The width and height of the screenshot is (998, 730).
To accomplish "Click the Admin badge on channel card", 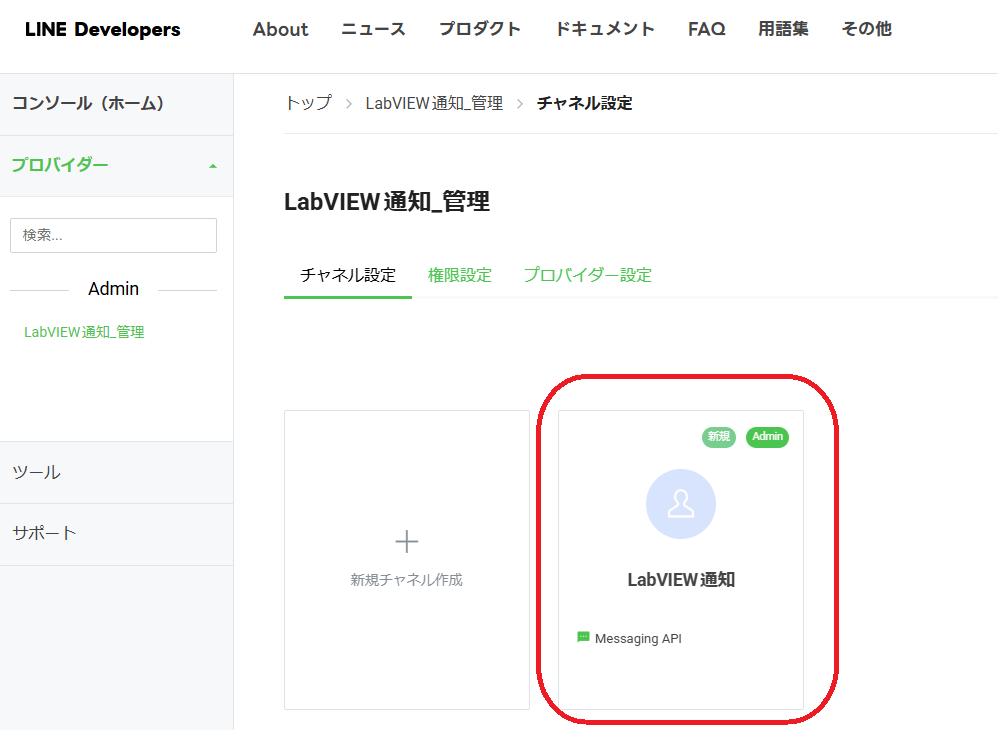I will 767,437.
